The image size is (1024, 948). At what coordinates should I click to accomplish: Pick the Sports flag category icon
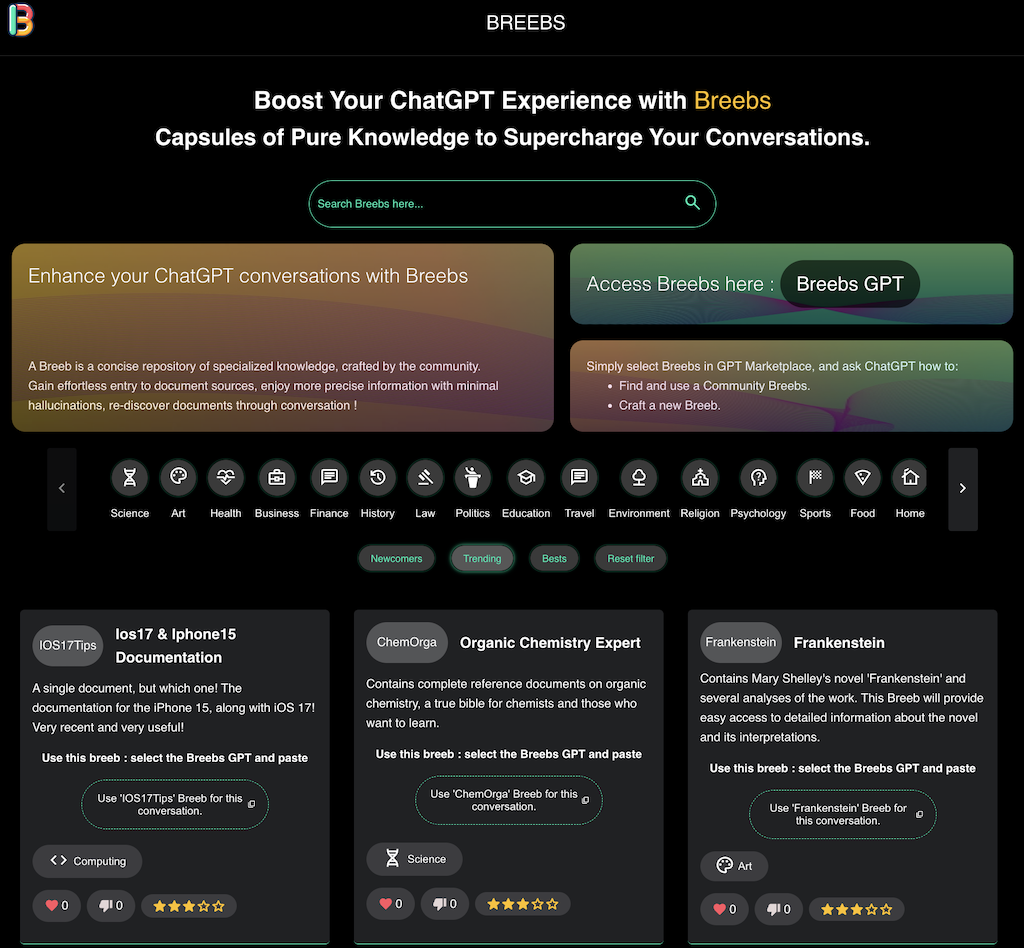[x=815, y=478]
